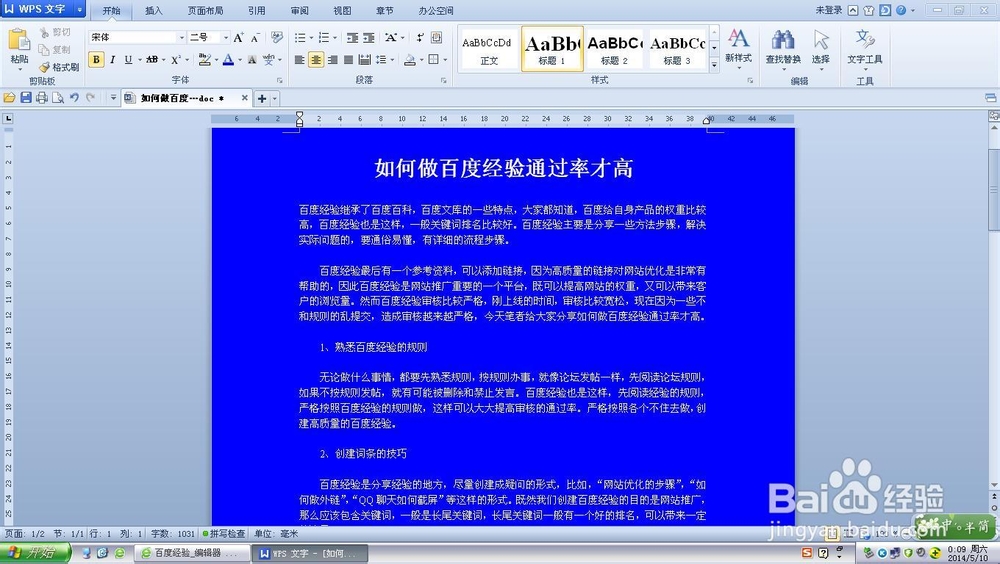Image resolution: width=1000 pixels, height=564 pixels.
Task: Open the borders dropdown arrow
Action: point(445,60)
